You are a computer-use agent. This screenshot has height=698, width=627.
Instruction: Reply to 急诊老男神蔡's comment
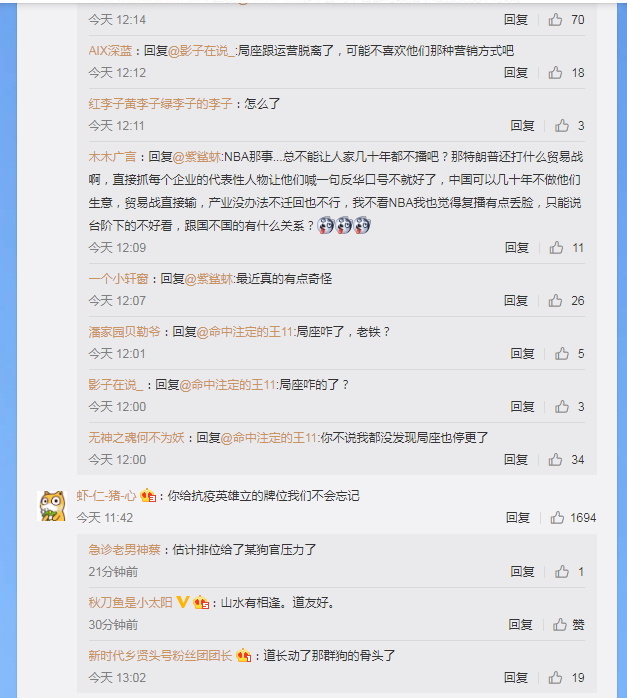tap(522, 571)
